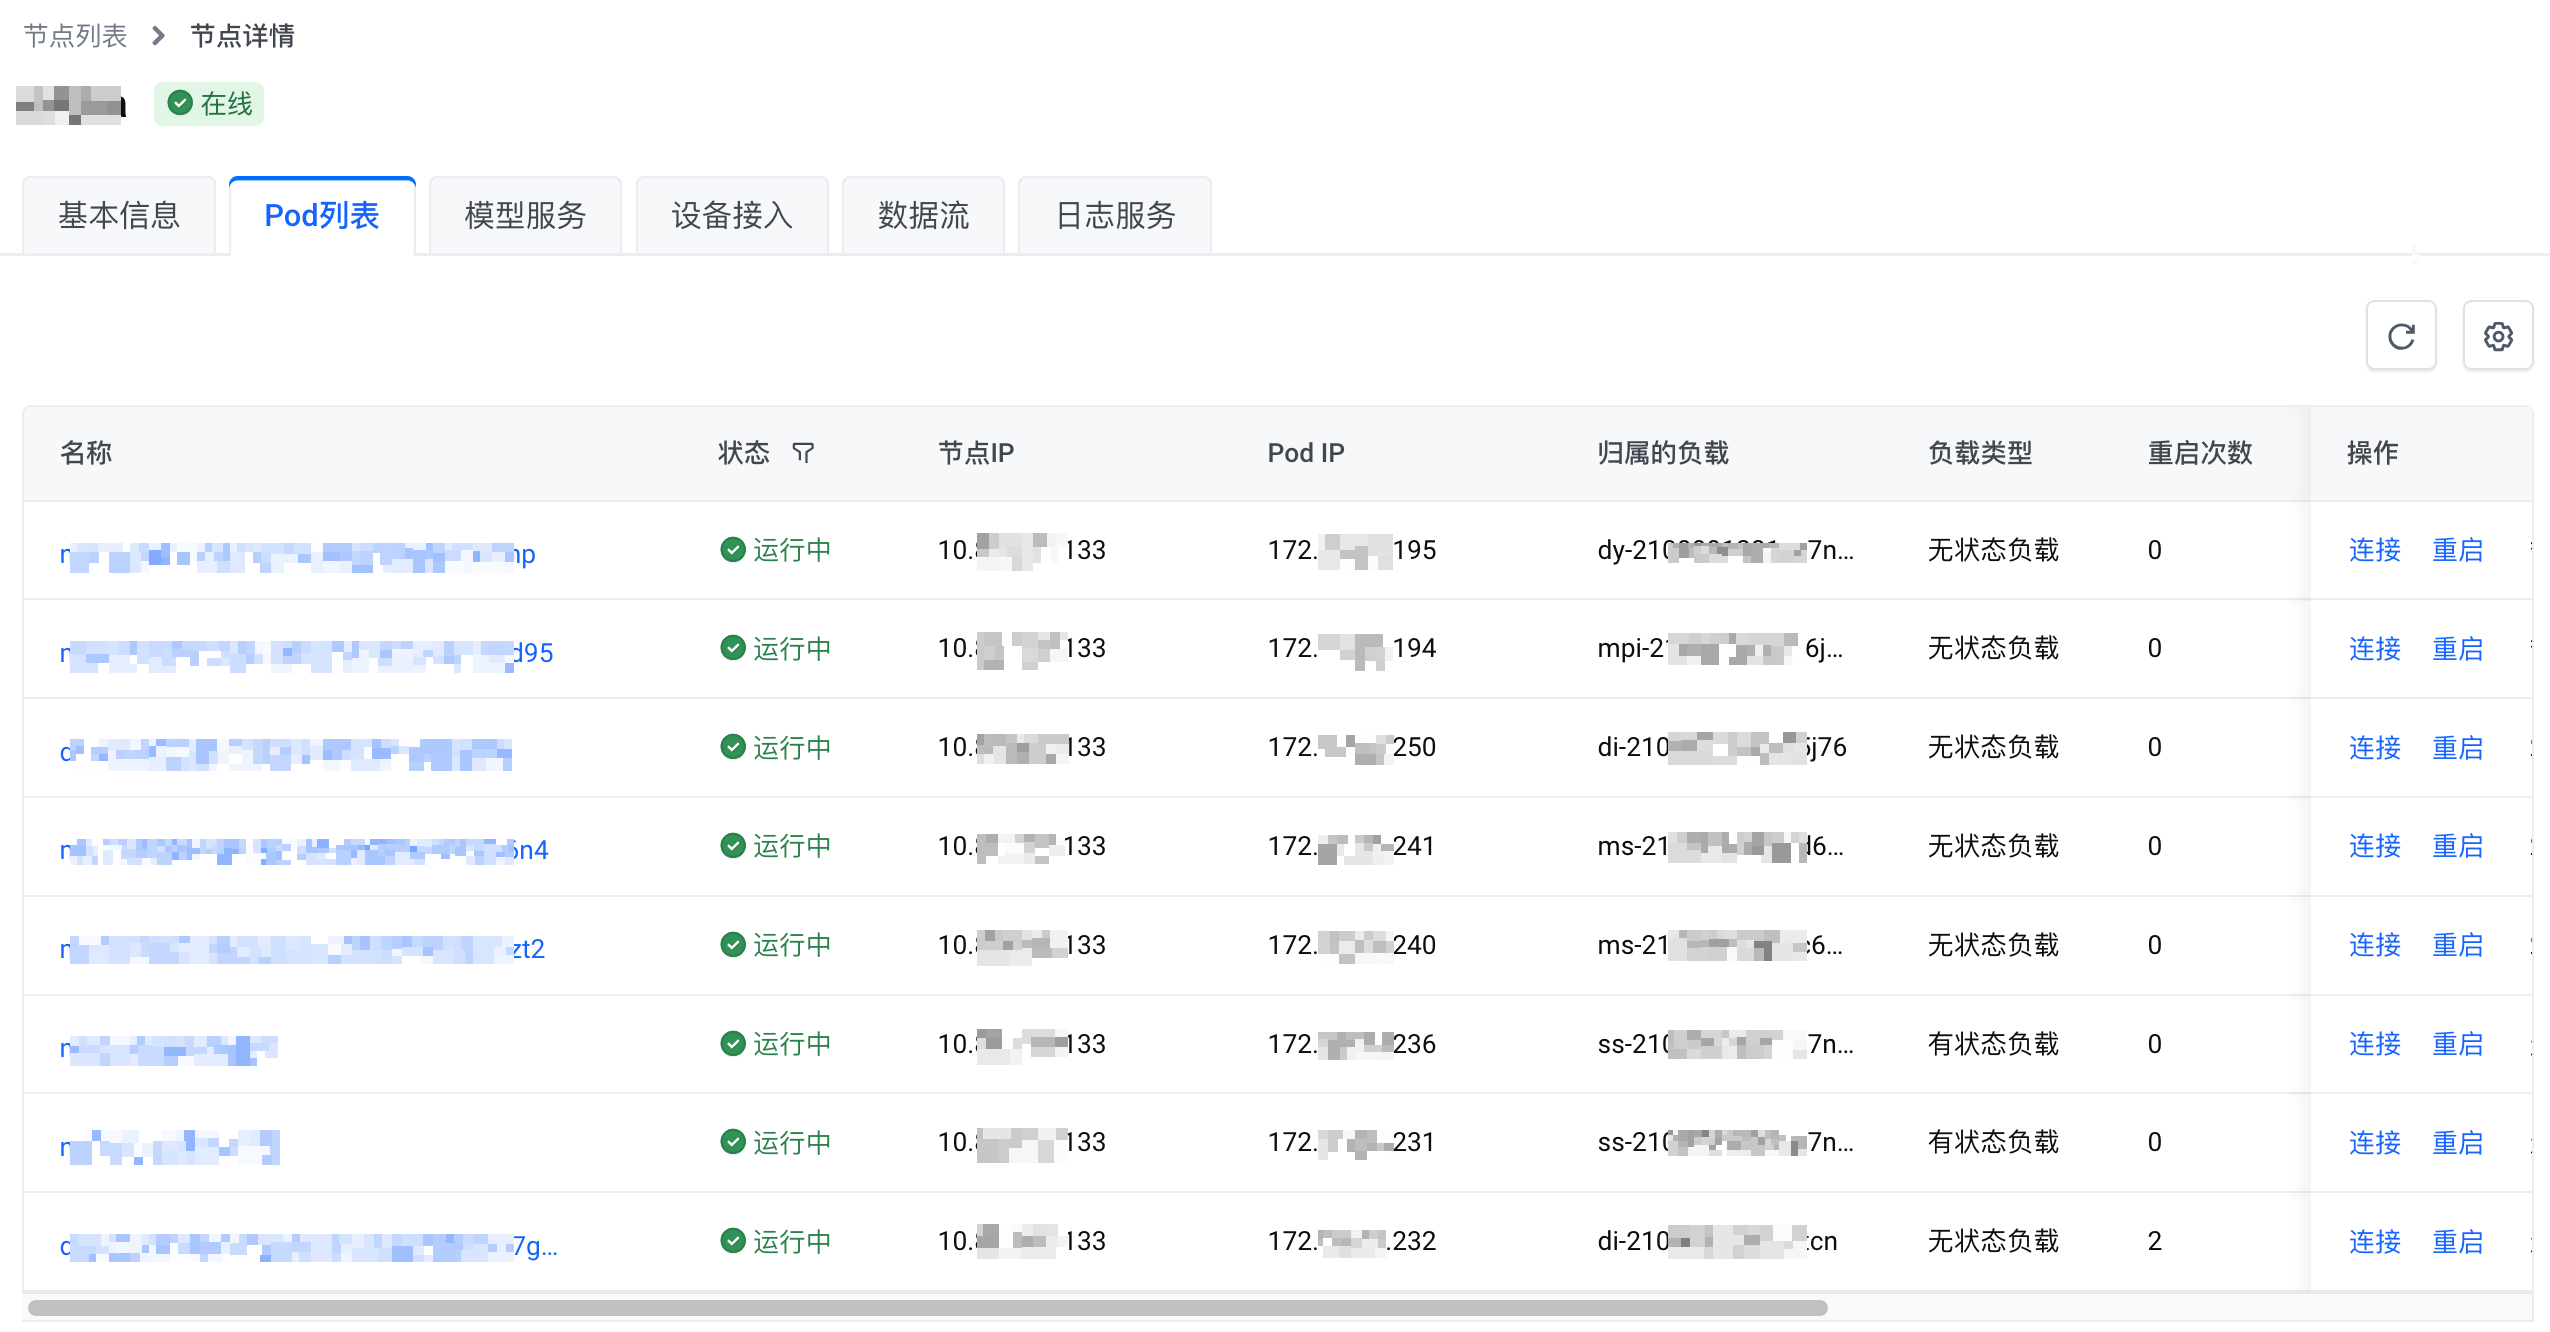Click 重启 for pod ending d95
This screenshot has height=1332, width=2550.
(2457, 649)
